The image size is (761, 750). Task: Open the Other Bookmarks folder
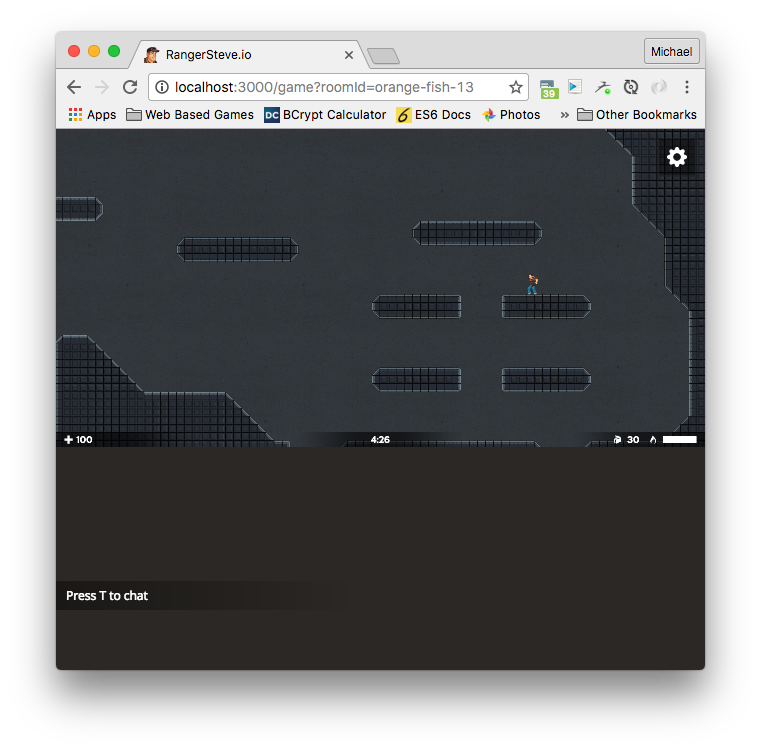tap(636, 115)
